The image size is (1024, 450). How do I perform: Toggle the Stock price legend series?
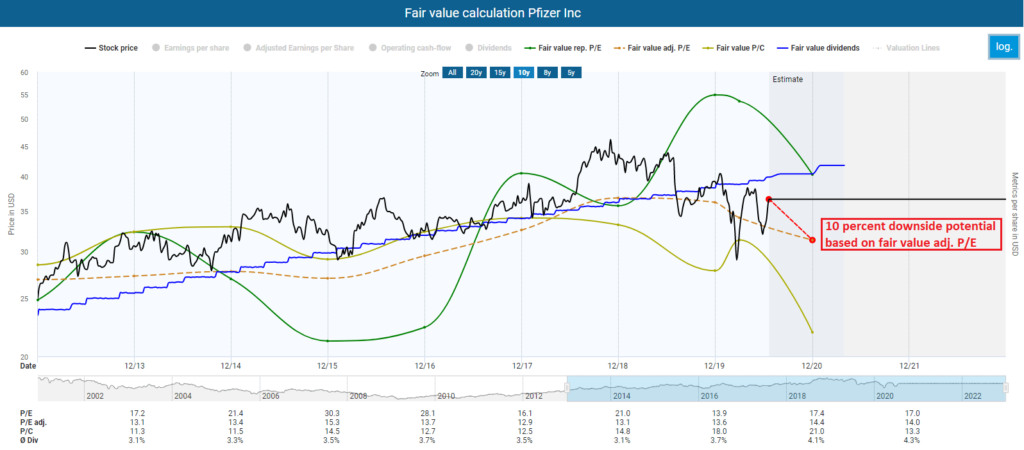110,48
